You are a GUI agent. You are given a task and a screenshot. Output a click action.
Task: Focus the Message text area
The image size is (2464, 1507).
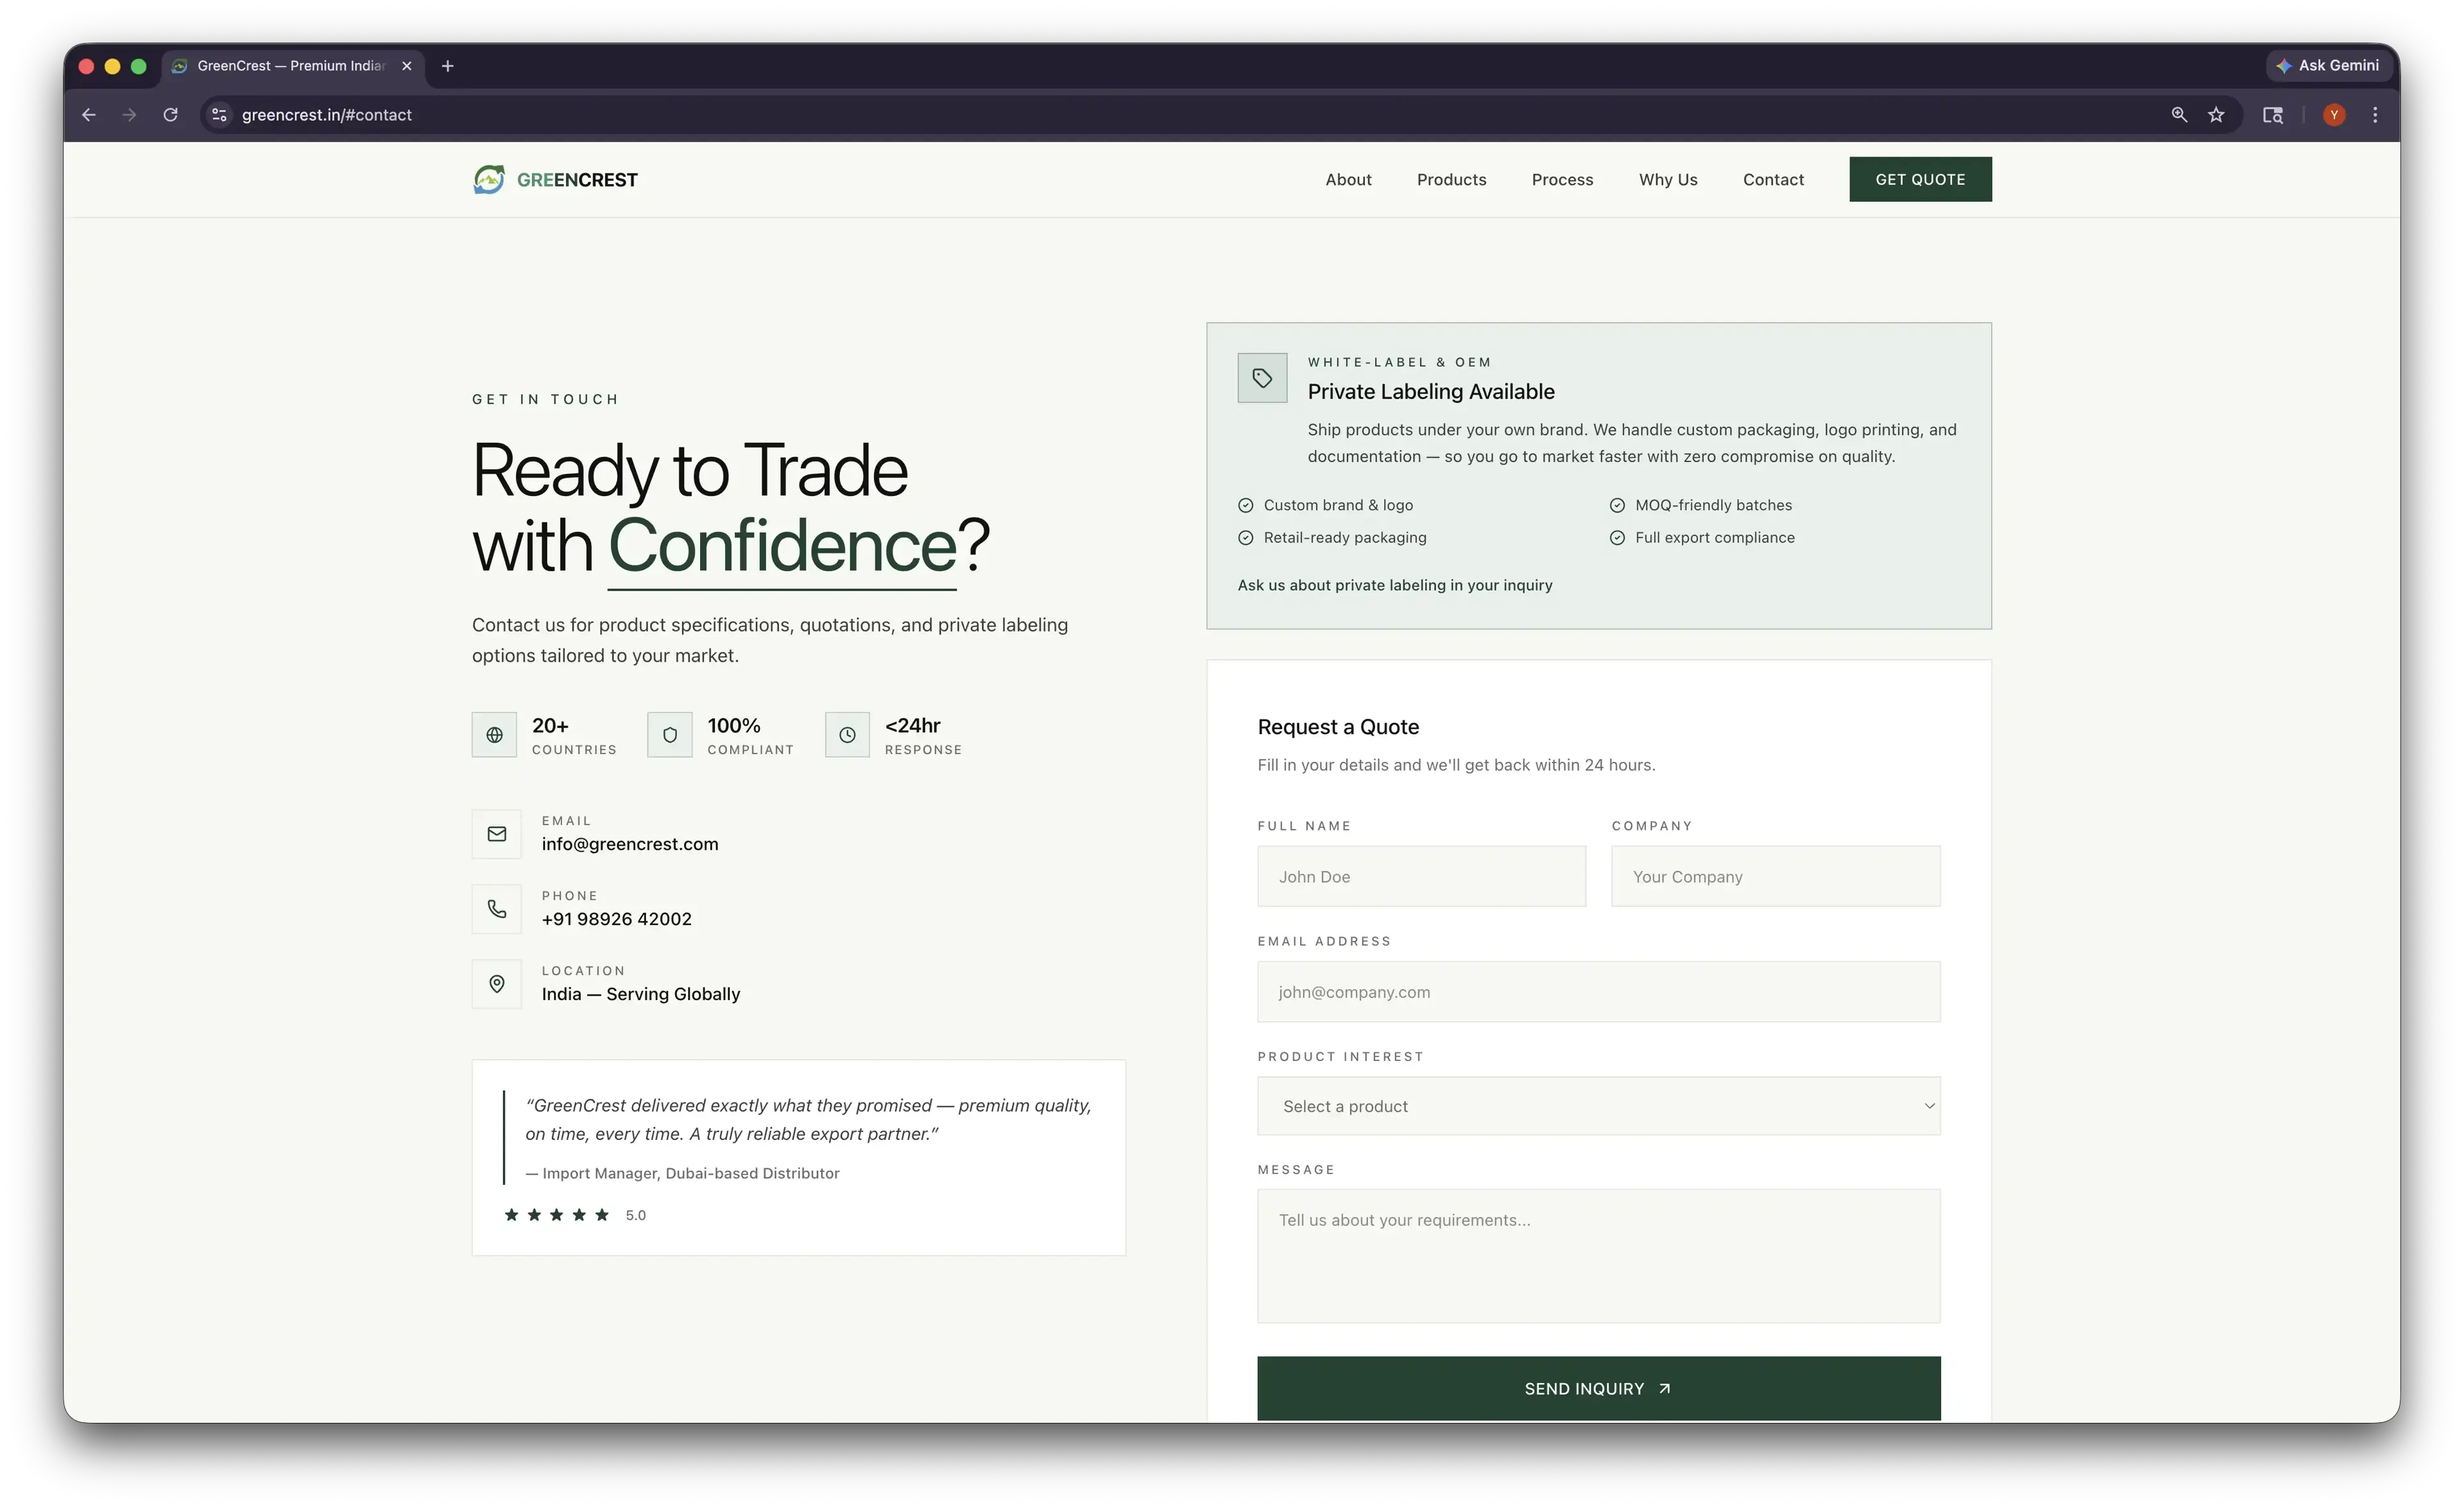[x=1598, y=1256]
